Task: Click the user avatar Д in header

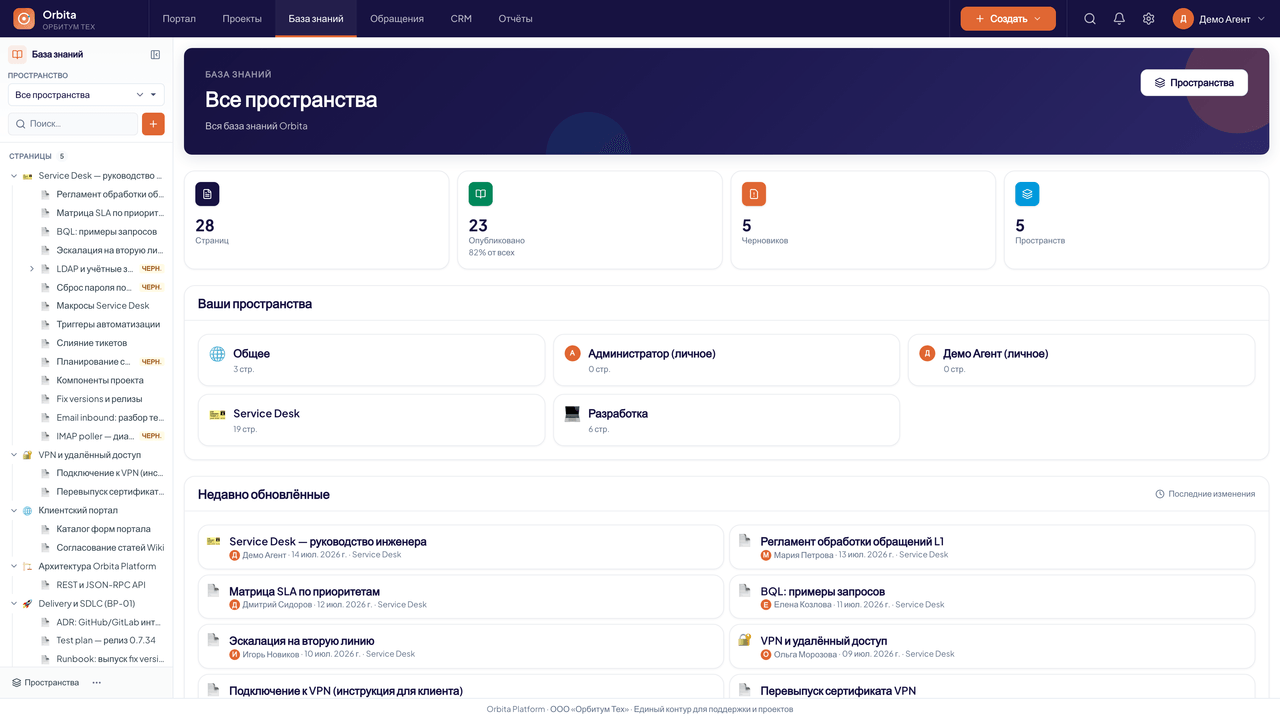Action: coord(1183,19)
